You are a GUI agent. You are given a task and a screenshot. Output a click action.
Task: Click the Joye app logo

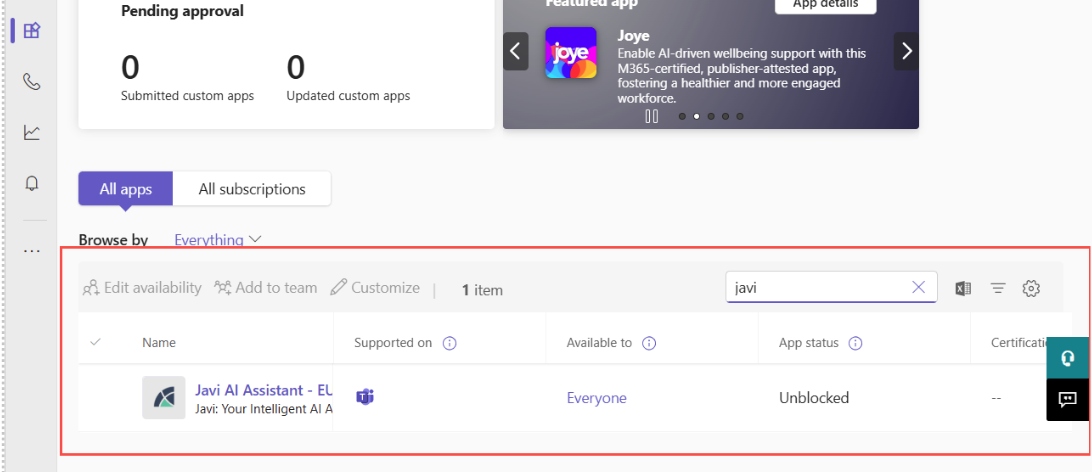(570, 53)
